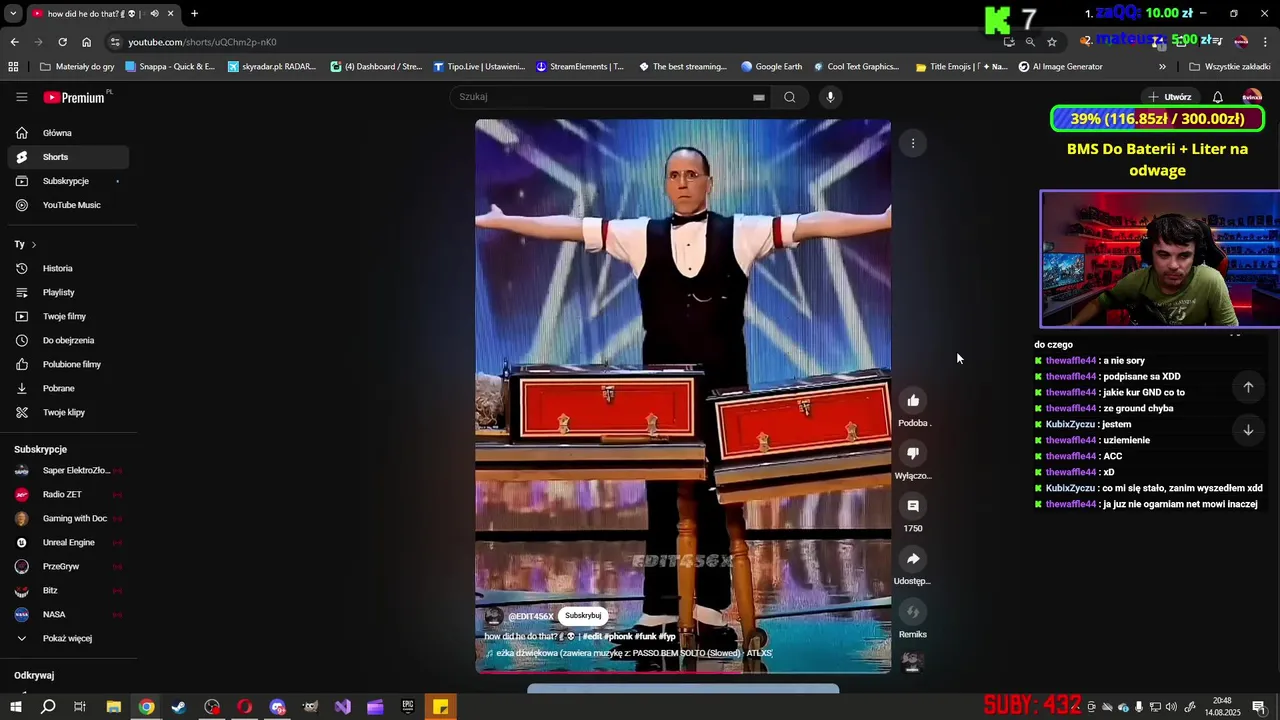
Task: Open Google Earth bookmark
Action: point(771,67)
